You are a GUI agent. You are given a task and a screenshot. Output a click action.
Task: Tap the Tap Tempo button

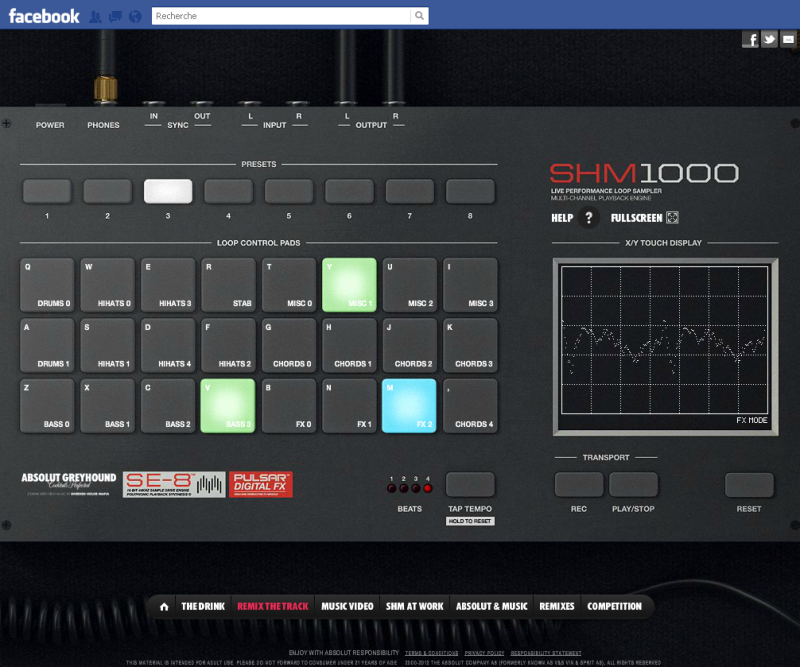pyautogui.click(x=470, y=484)
